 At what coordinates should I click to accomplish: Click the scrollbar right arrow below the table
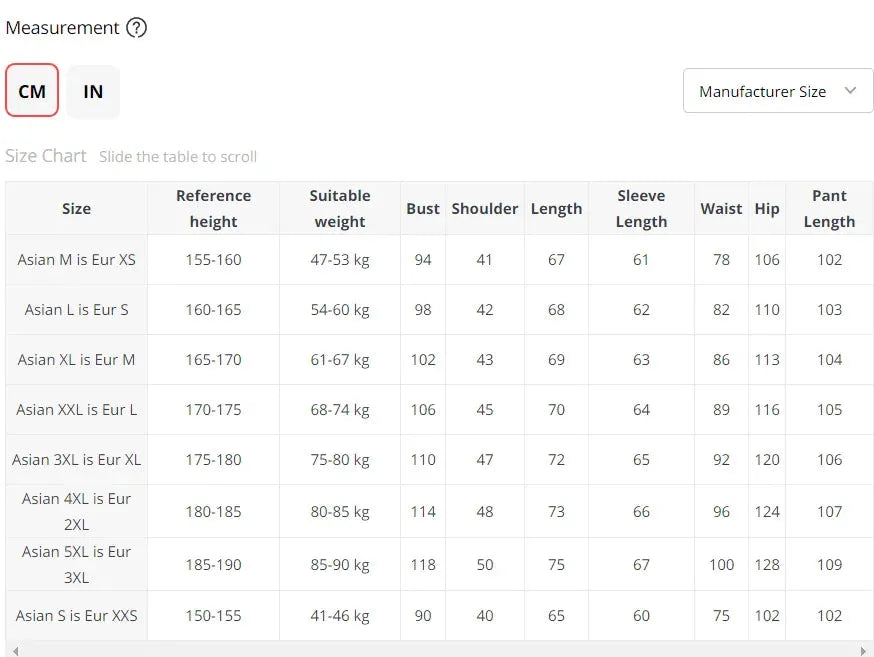[x=864, y=650]
